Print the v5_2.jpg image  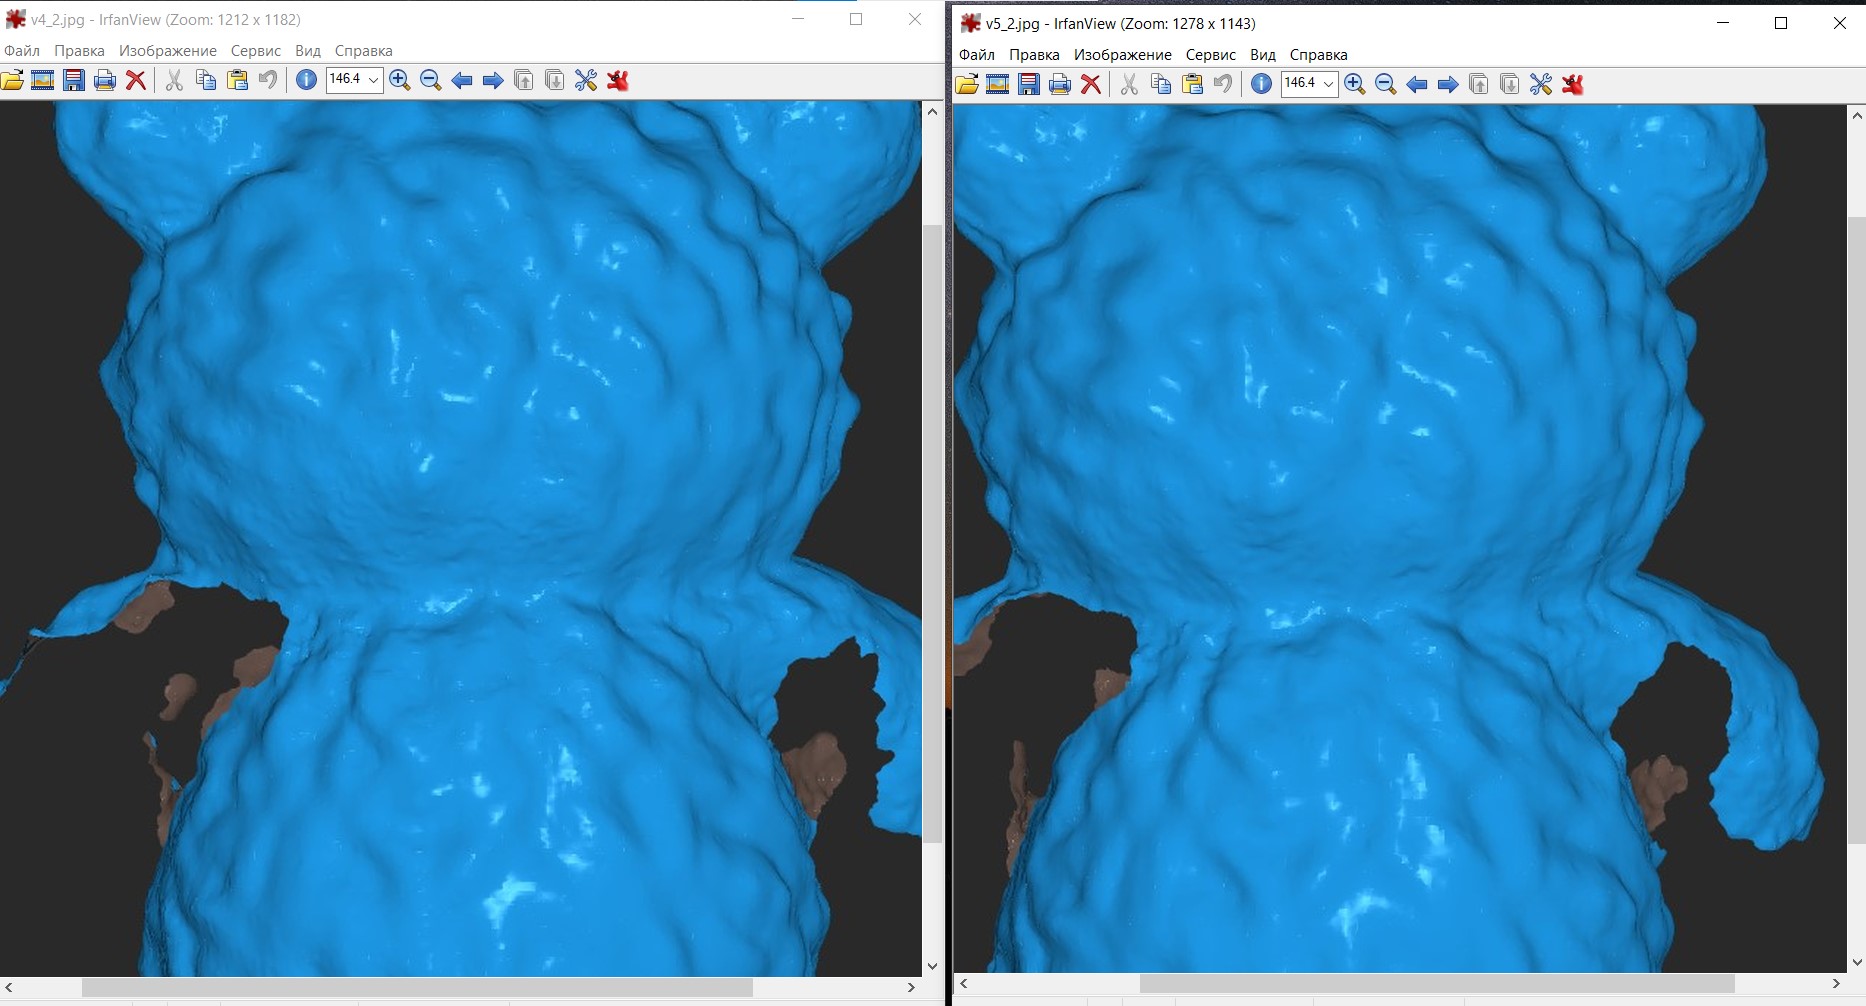[1060, 84]
